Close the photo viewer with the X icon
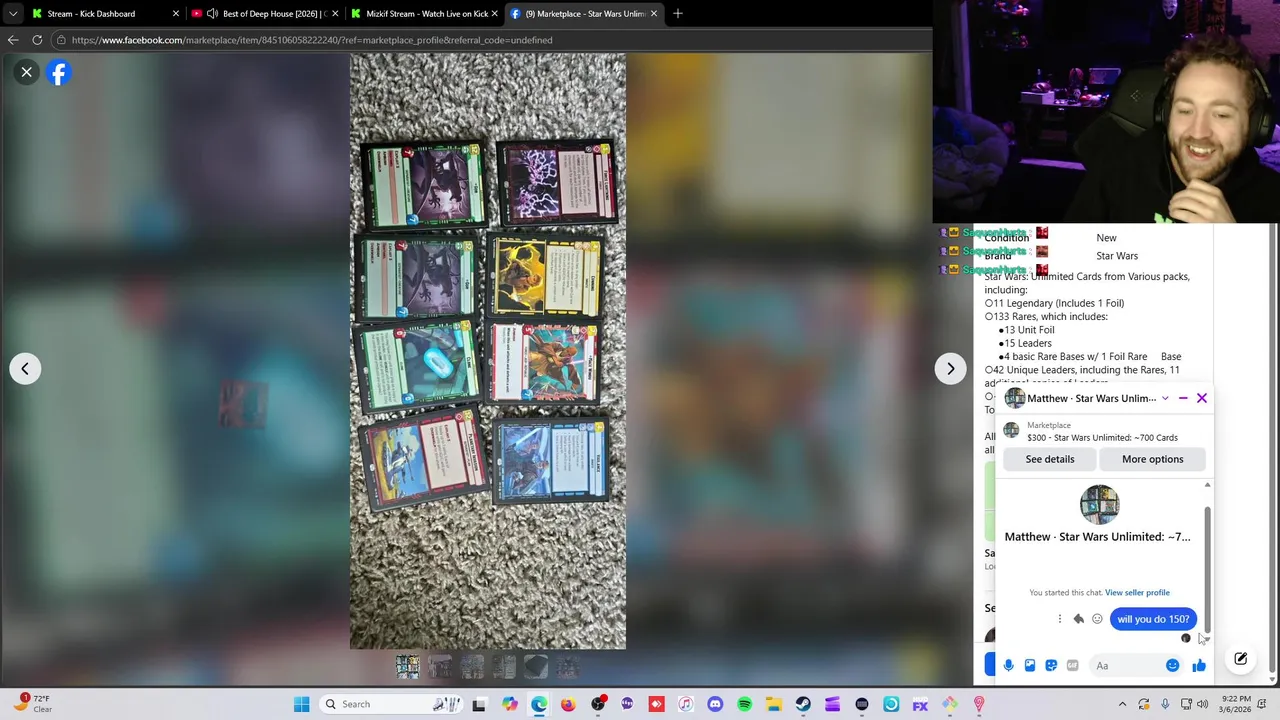The width and height of the screenshot is (1280, 720). [x=27, y=72]
